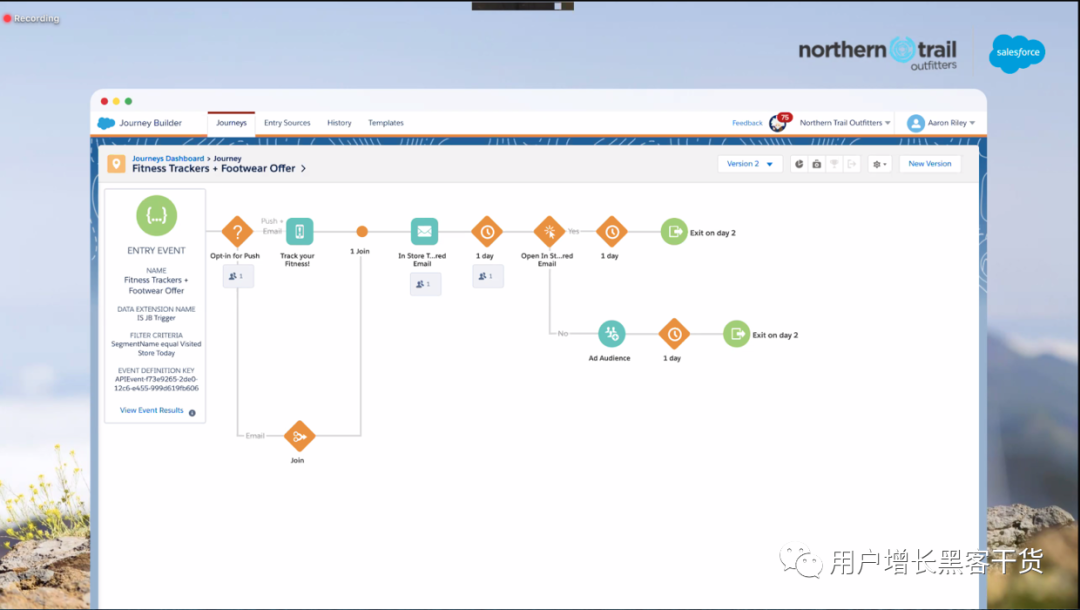
Task: Click the SegmentName equal Visited Store Today text
Action: [x=156, y=348]
